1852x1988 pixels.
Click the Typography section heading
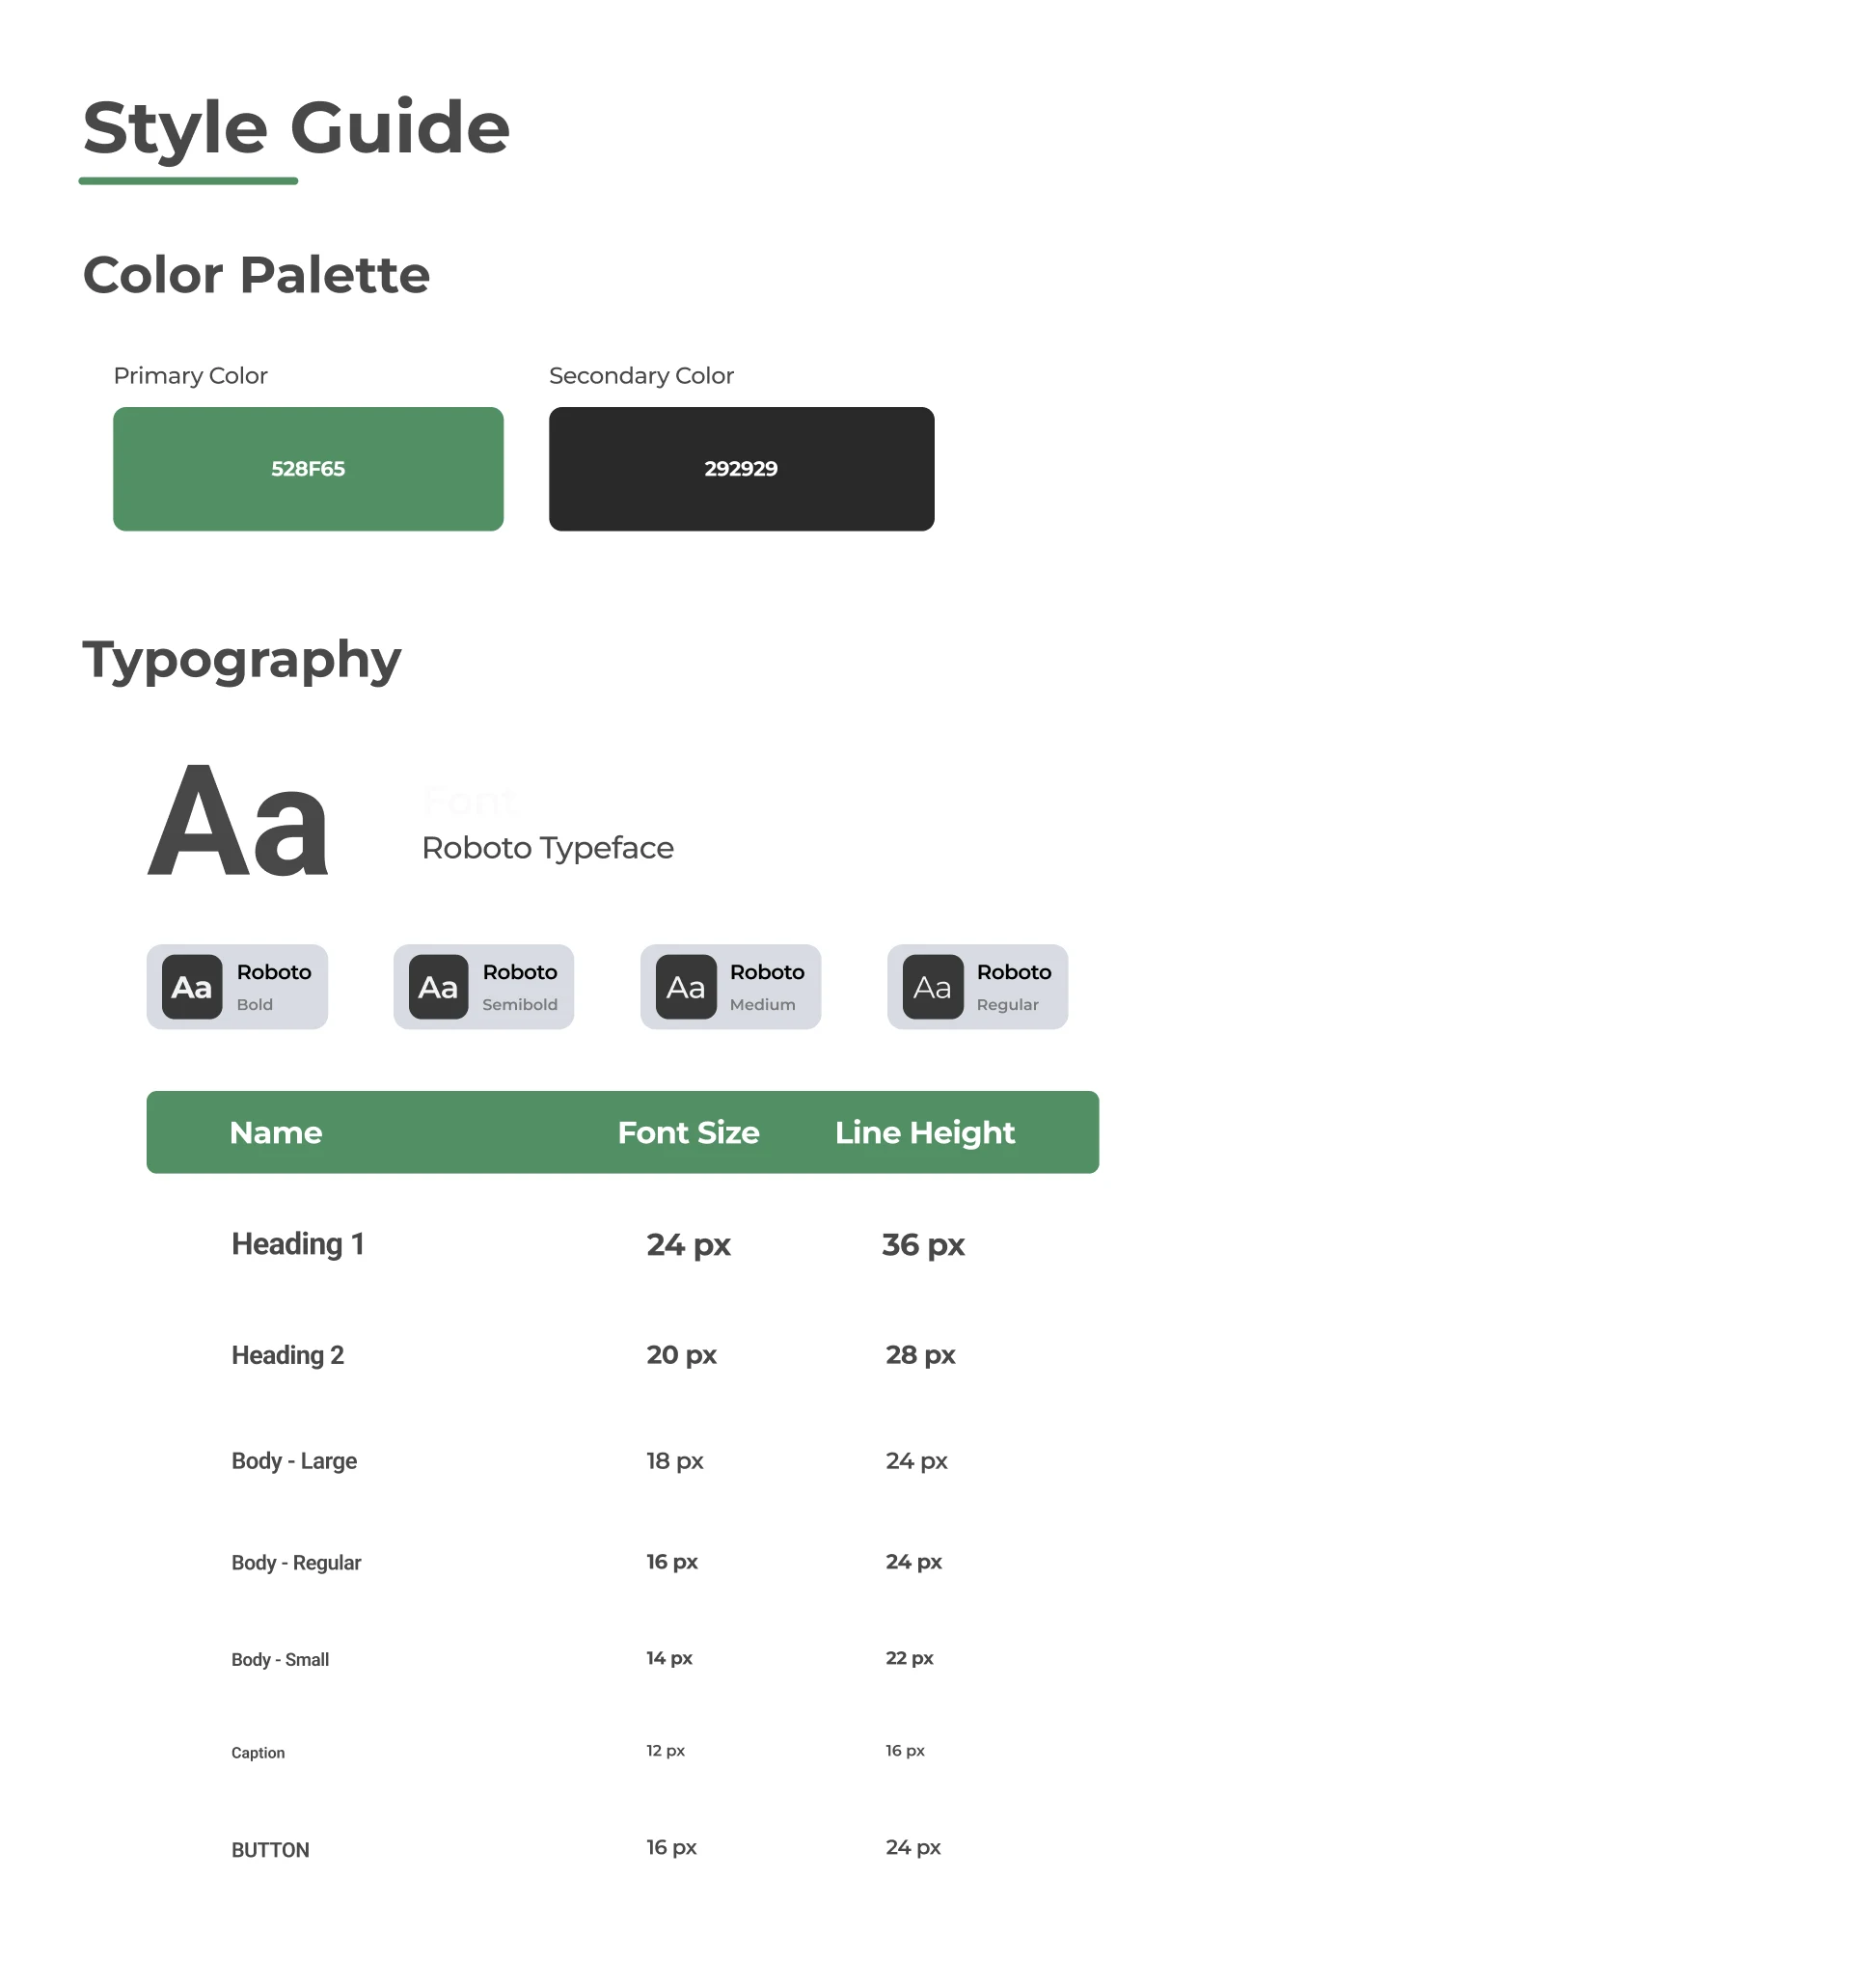point(241,660)
